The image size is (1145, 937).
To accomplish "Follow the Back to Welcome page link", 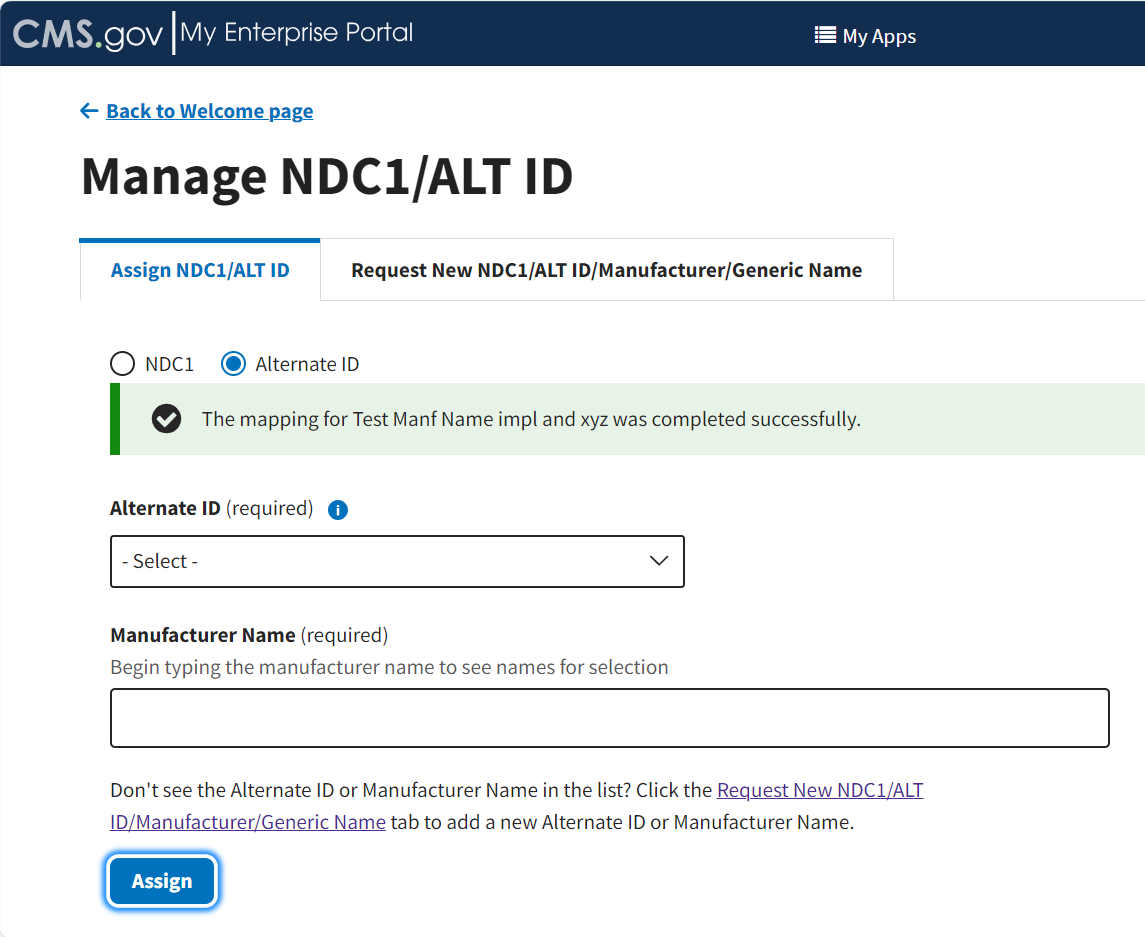I will (x=209, y=111).
